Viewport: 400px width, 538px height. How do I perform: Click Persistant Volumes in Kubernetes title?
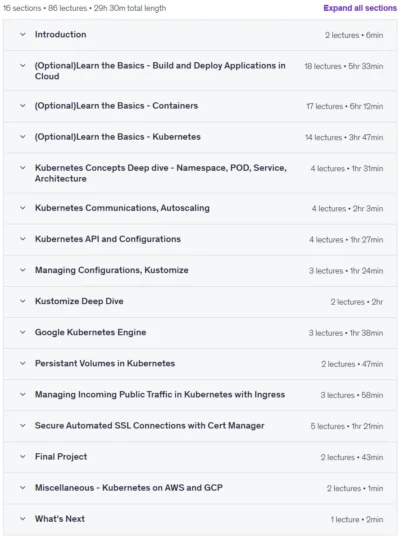point(105,363)
